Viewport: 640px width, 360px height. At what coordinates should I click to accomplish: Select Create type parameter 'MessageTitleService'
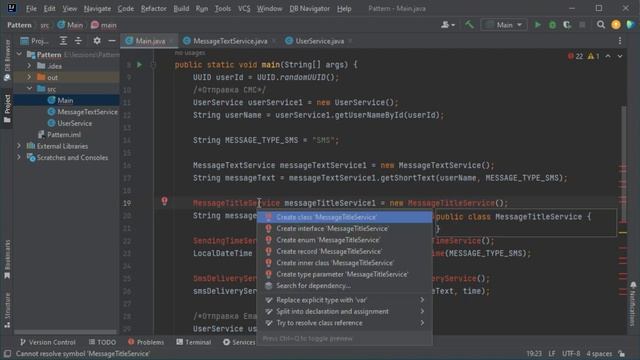pyautogui.click(x=345, y=274)
